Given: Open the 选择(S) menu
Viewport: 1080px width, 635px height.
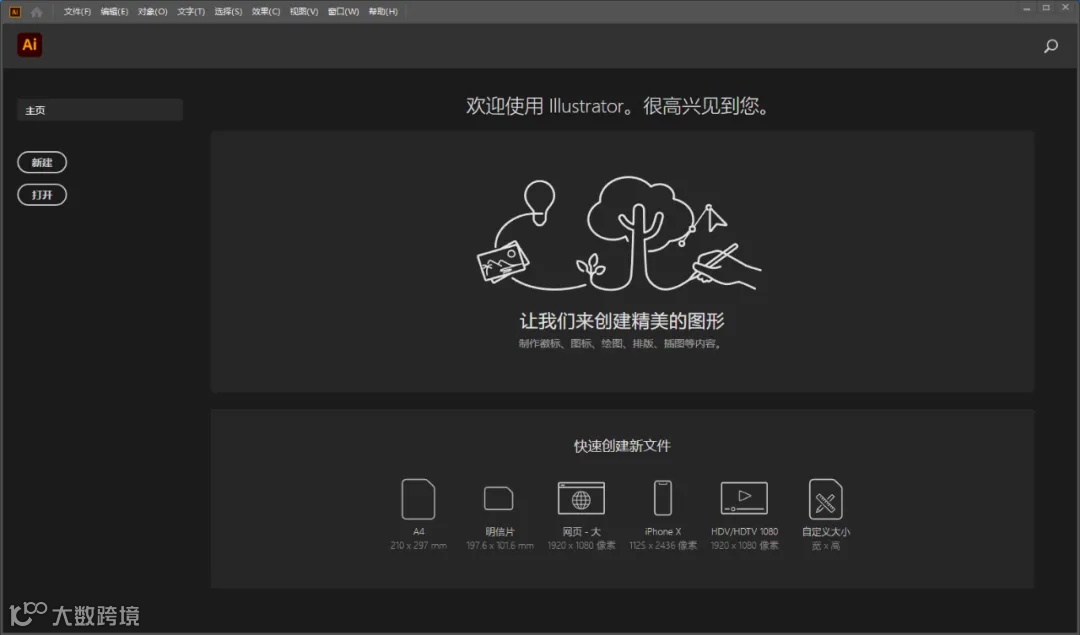Looking at the screenshot, I should pyautogui.click(x=228, y=12).
